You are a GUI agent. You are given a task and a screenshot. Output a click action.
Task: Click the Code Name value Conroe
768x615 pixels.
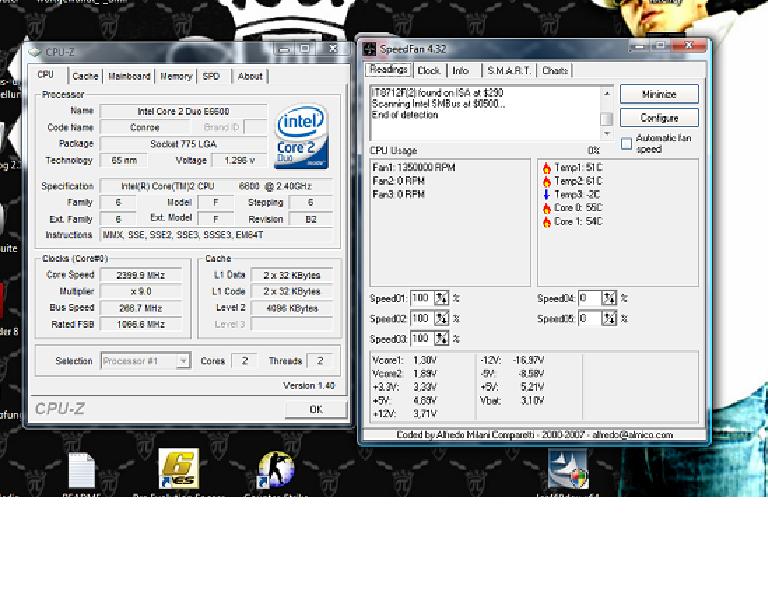tap(145, 127)
